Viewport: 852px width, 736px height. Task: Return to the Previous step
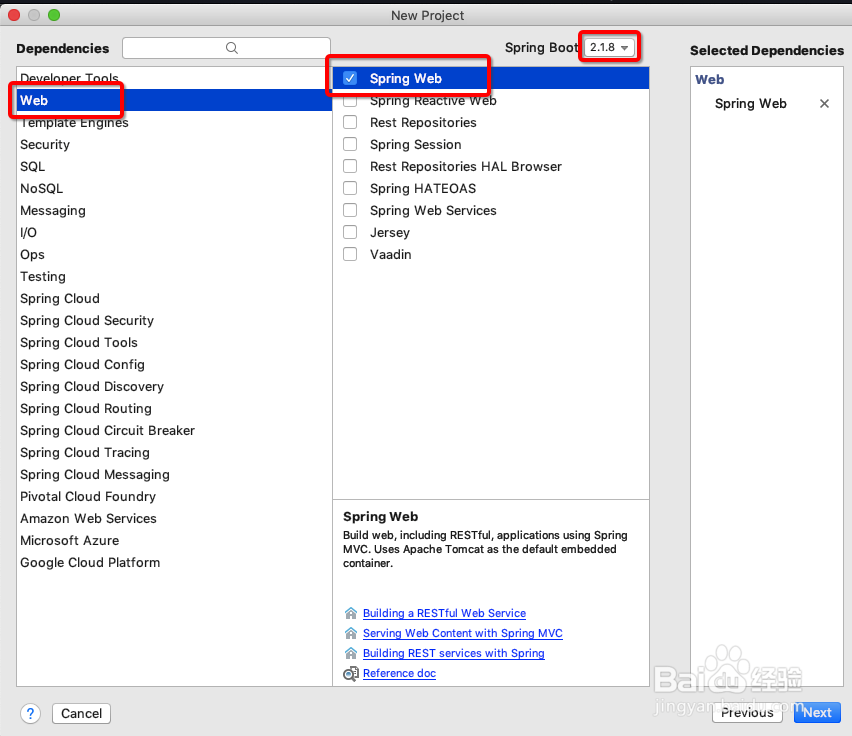(x=747, y=712)
